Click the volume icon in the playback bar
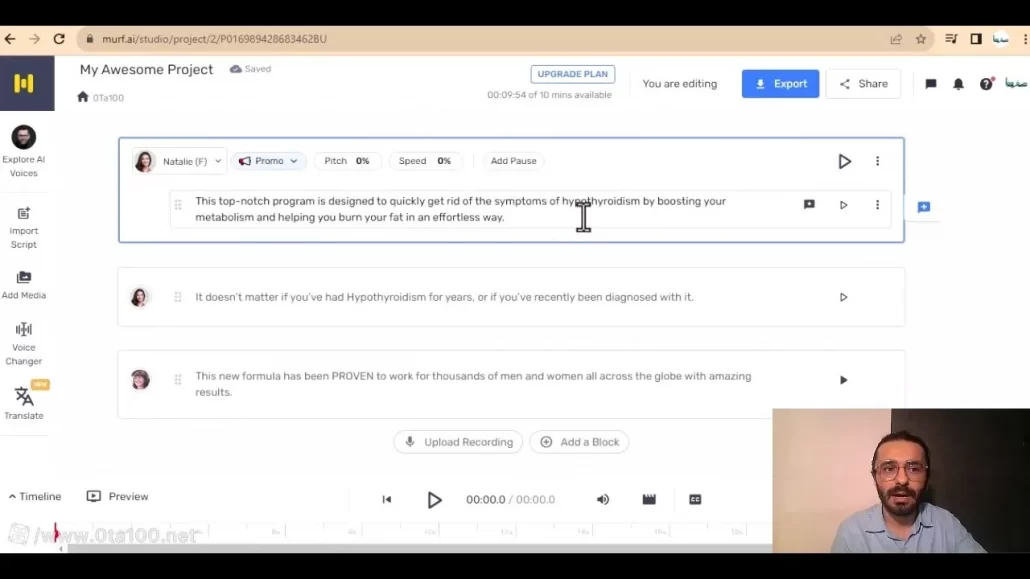1030x579 pixels. 603,499
